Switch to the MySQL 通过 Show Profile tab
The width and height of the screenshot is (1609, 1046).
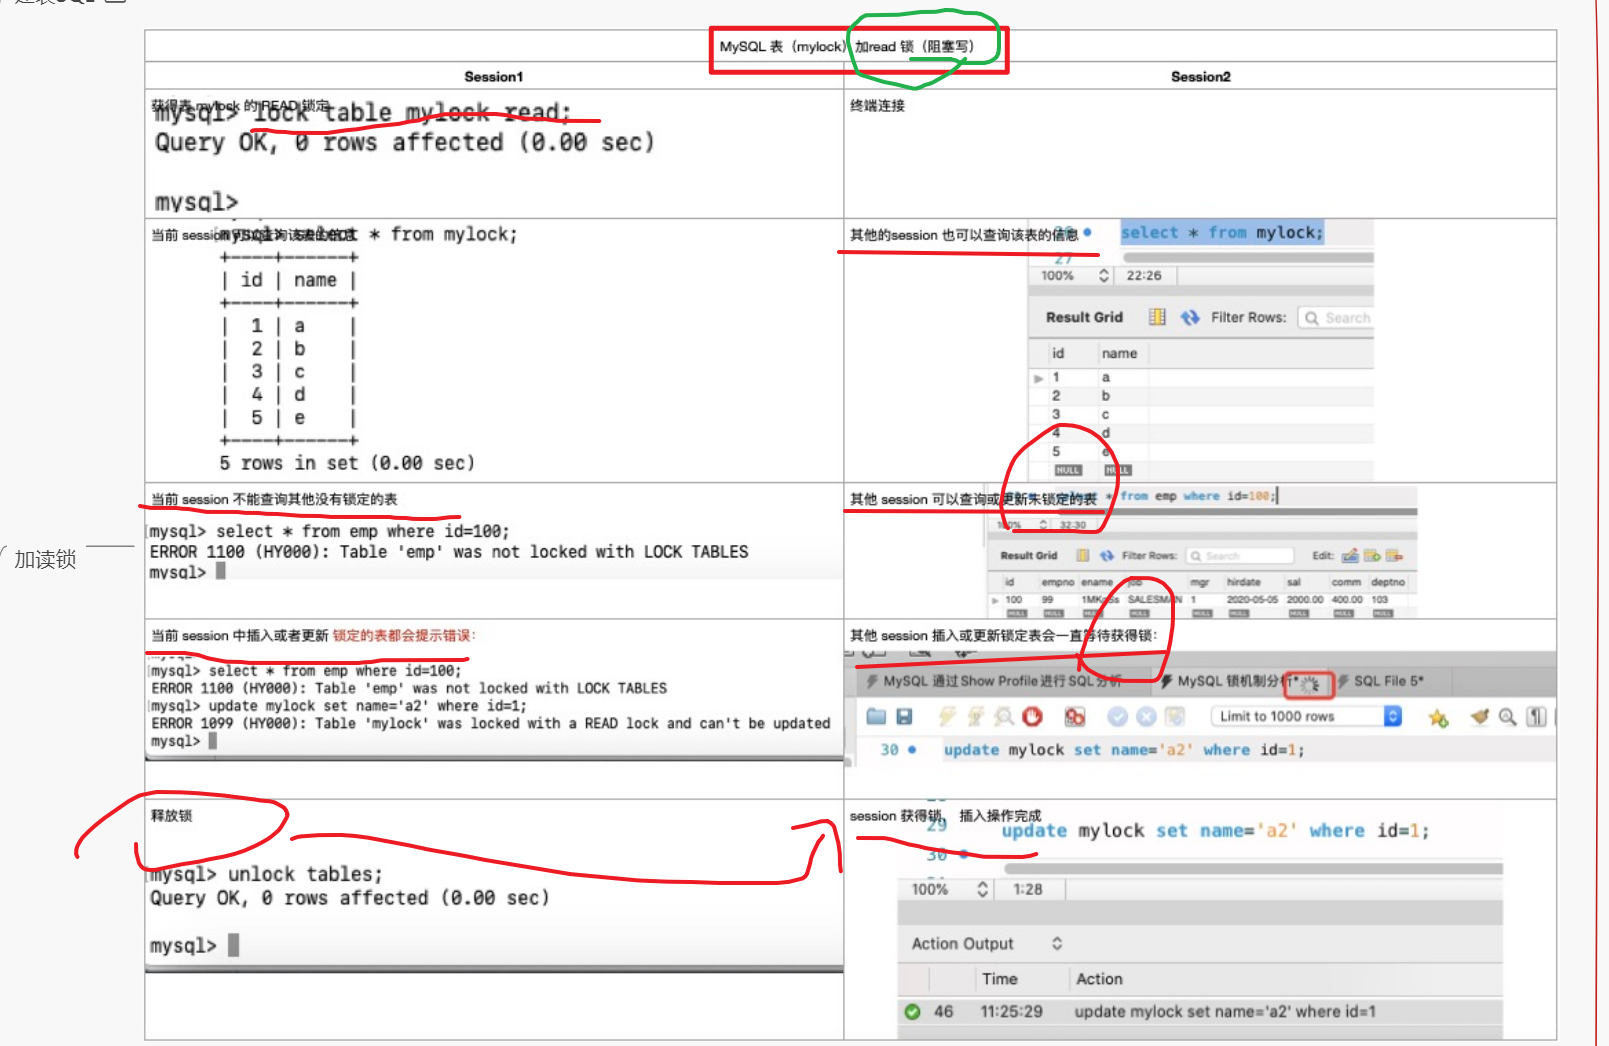tap(1005, 681)
